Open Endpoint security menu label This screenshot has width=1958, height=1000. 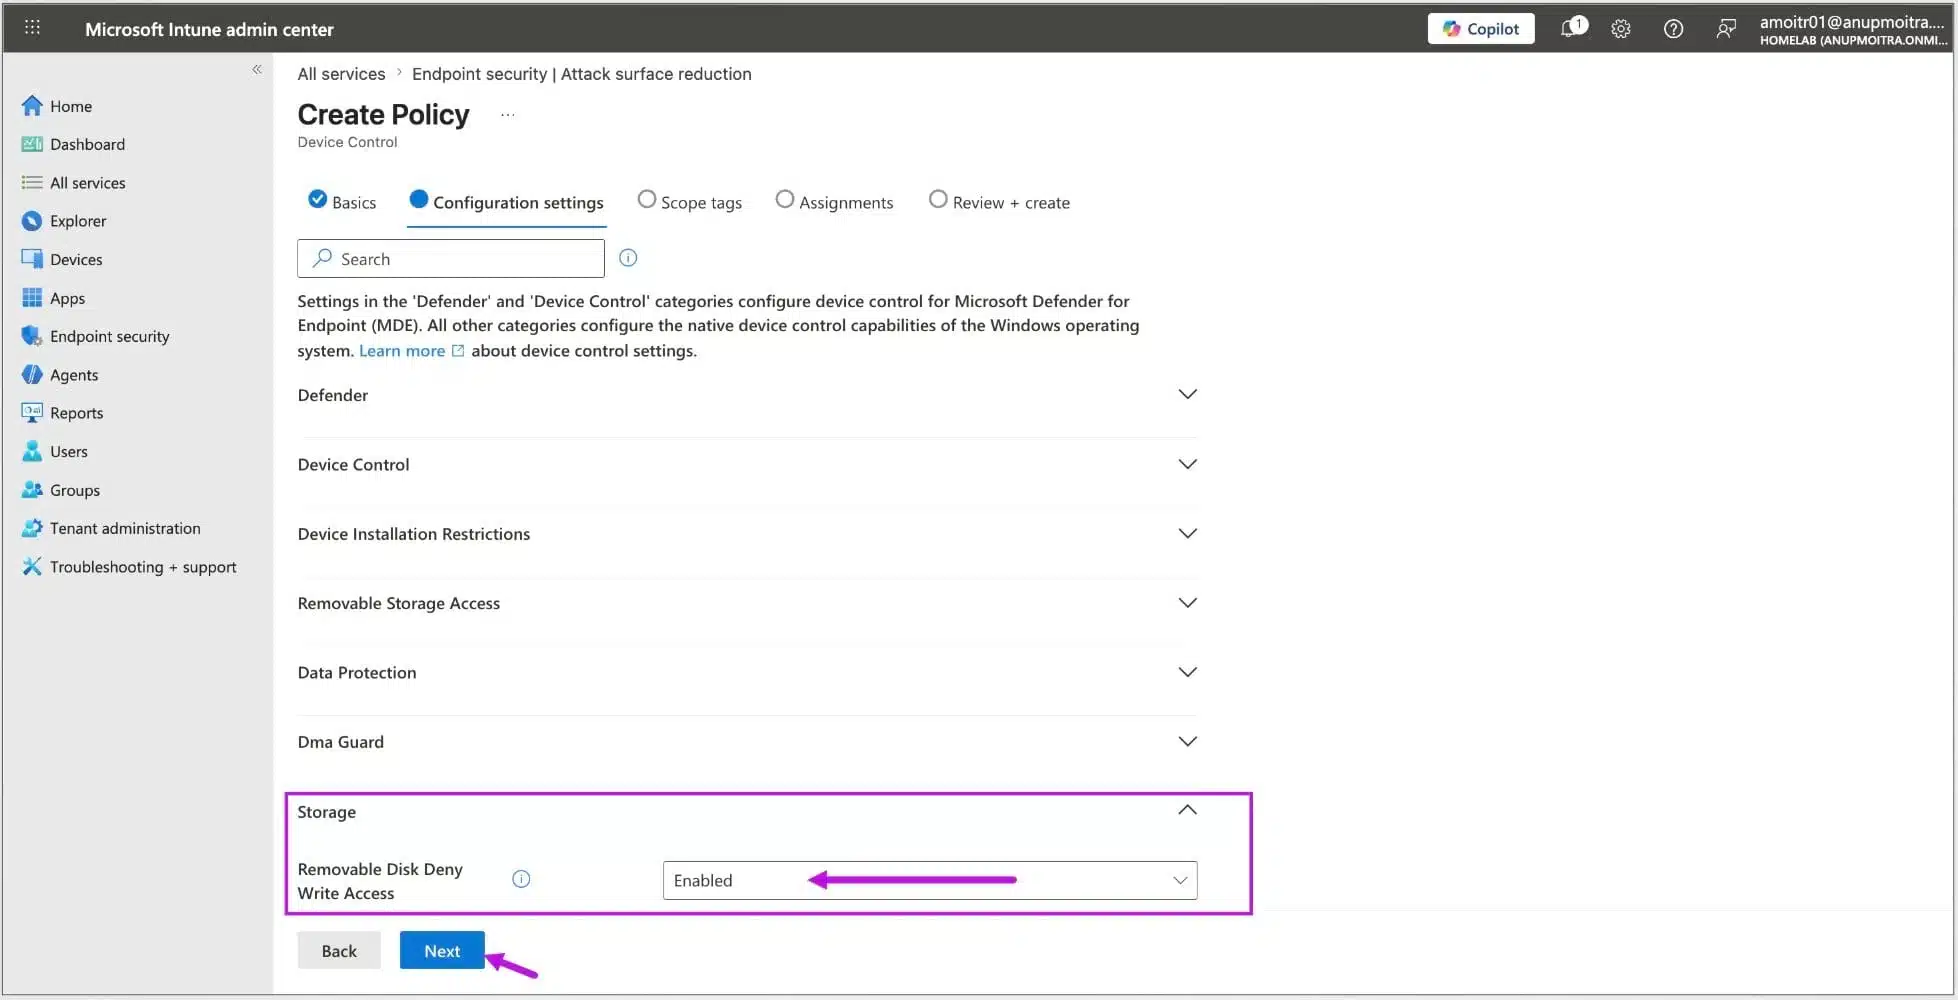(x=110, y=336)
